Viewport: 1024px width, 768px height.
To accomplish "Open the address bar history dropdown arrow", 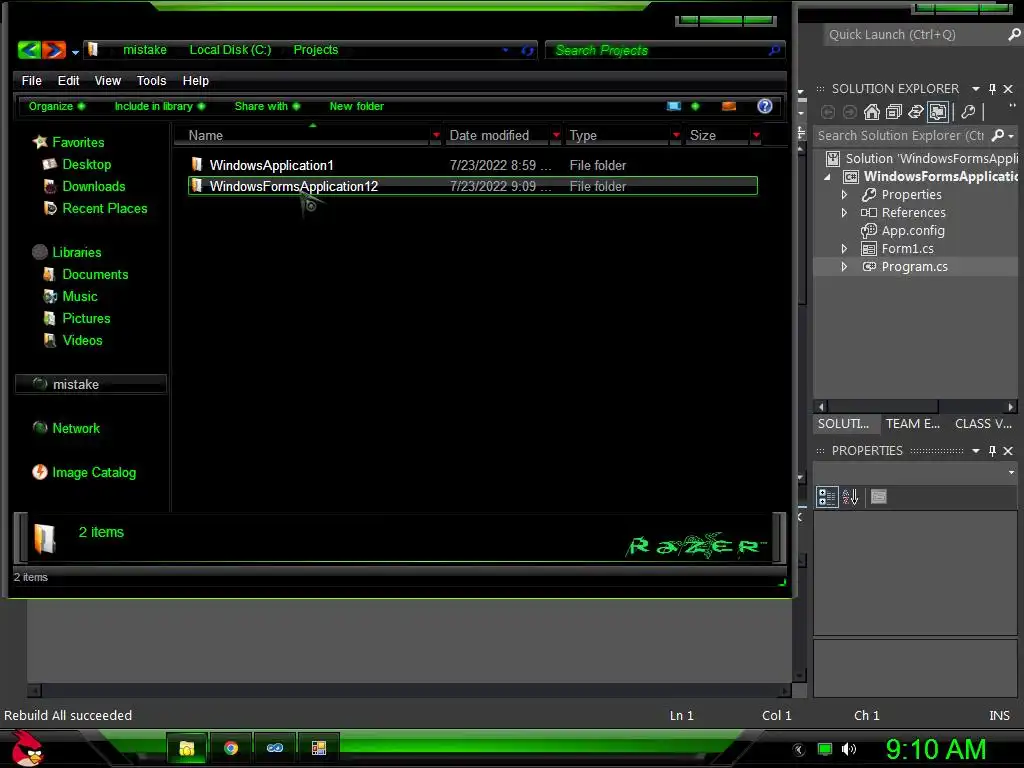I will coord(505,50).
